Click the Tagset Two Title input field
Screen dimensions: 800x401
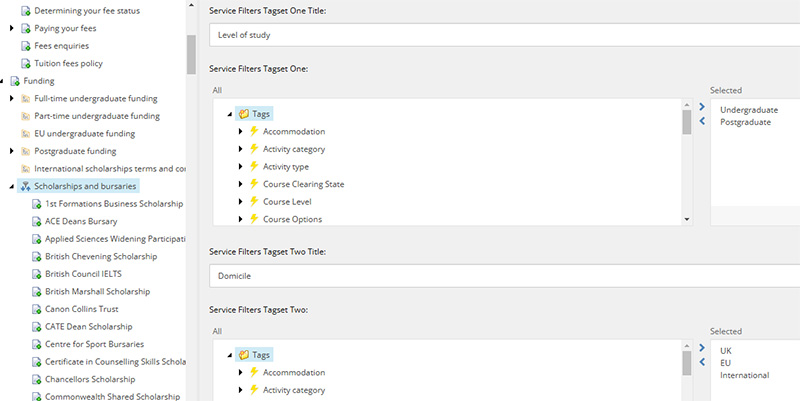[x=505, y=276]
